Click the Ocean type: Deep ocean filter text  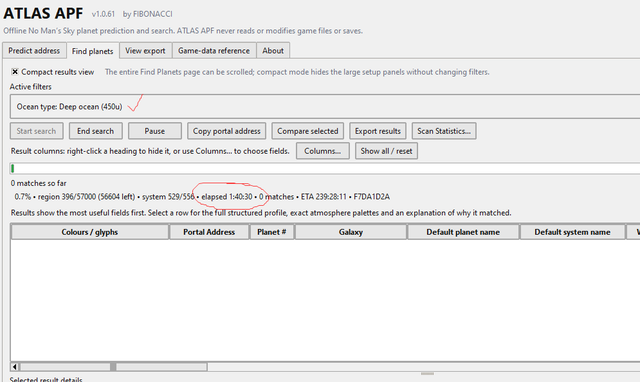(69, 107)
